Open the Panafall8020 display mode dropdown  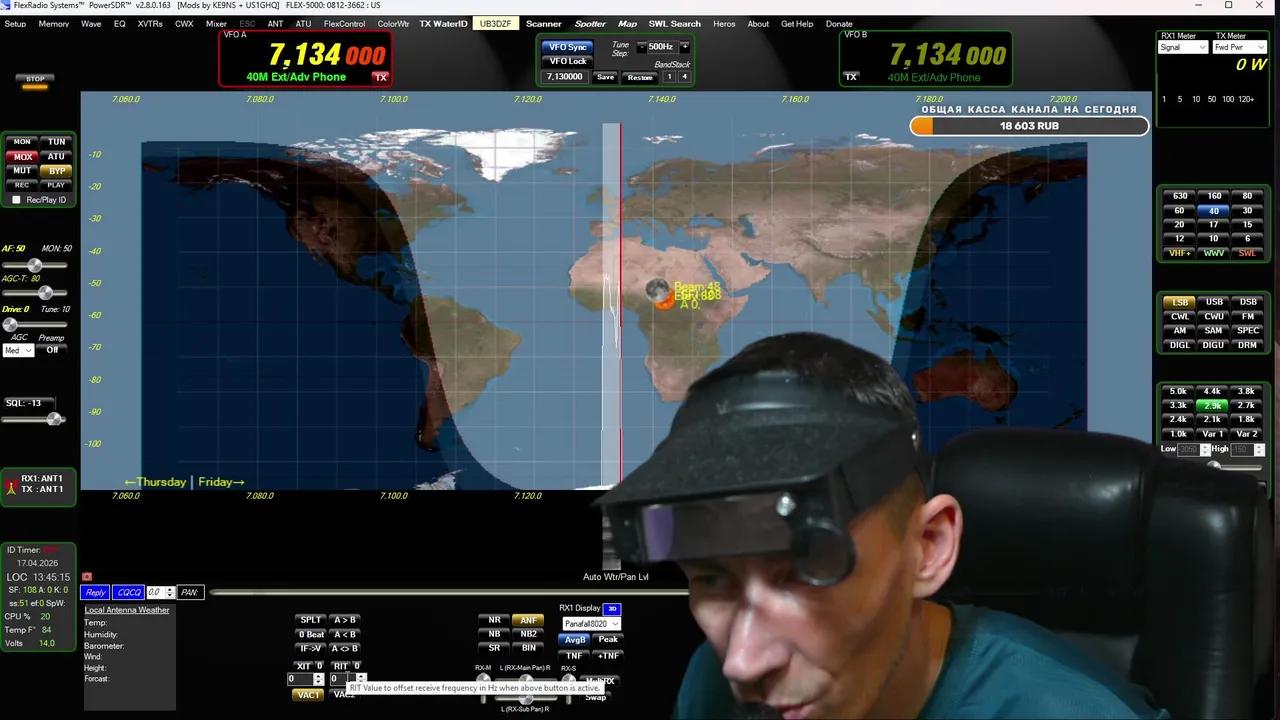[x=590, y=623]
